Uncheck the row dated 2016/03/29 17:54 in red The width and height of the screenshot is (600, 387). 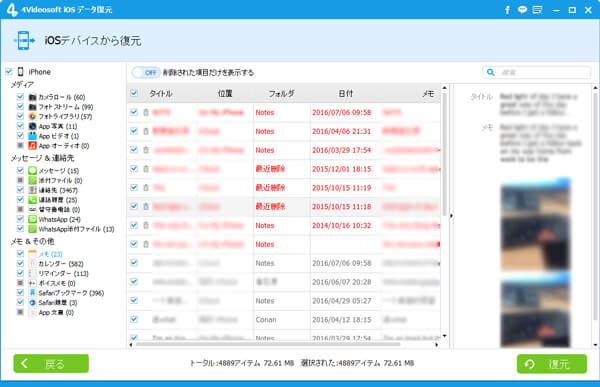[x=134, y=149]
